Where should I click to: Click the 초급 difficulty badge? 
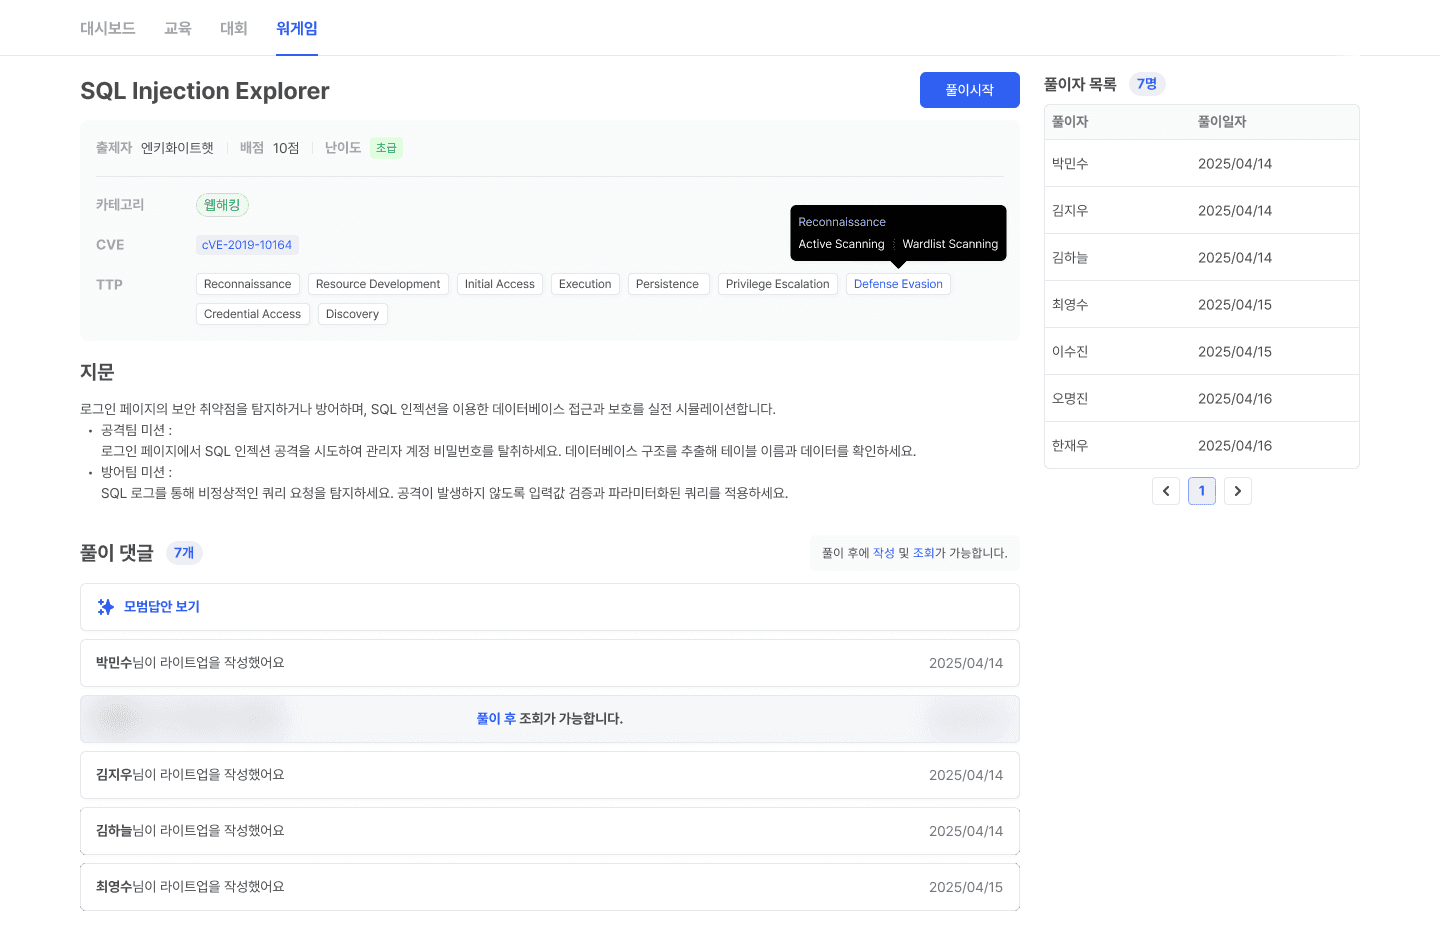point(386,148)
